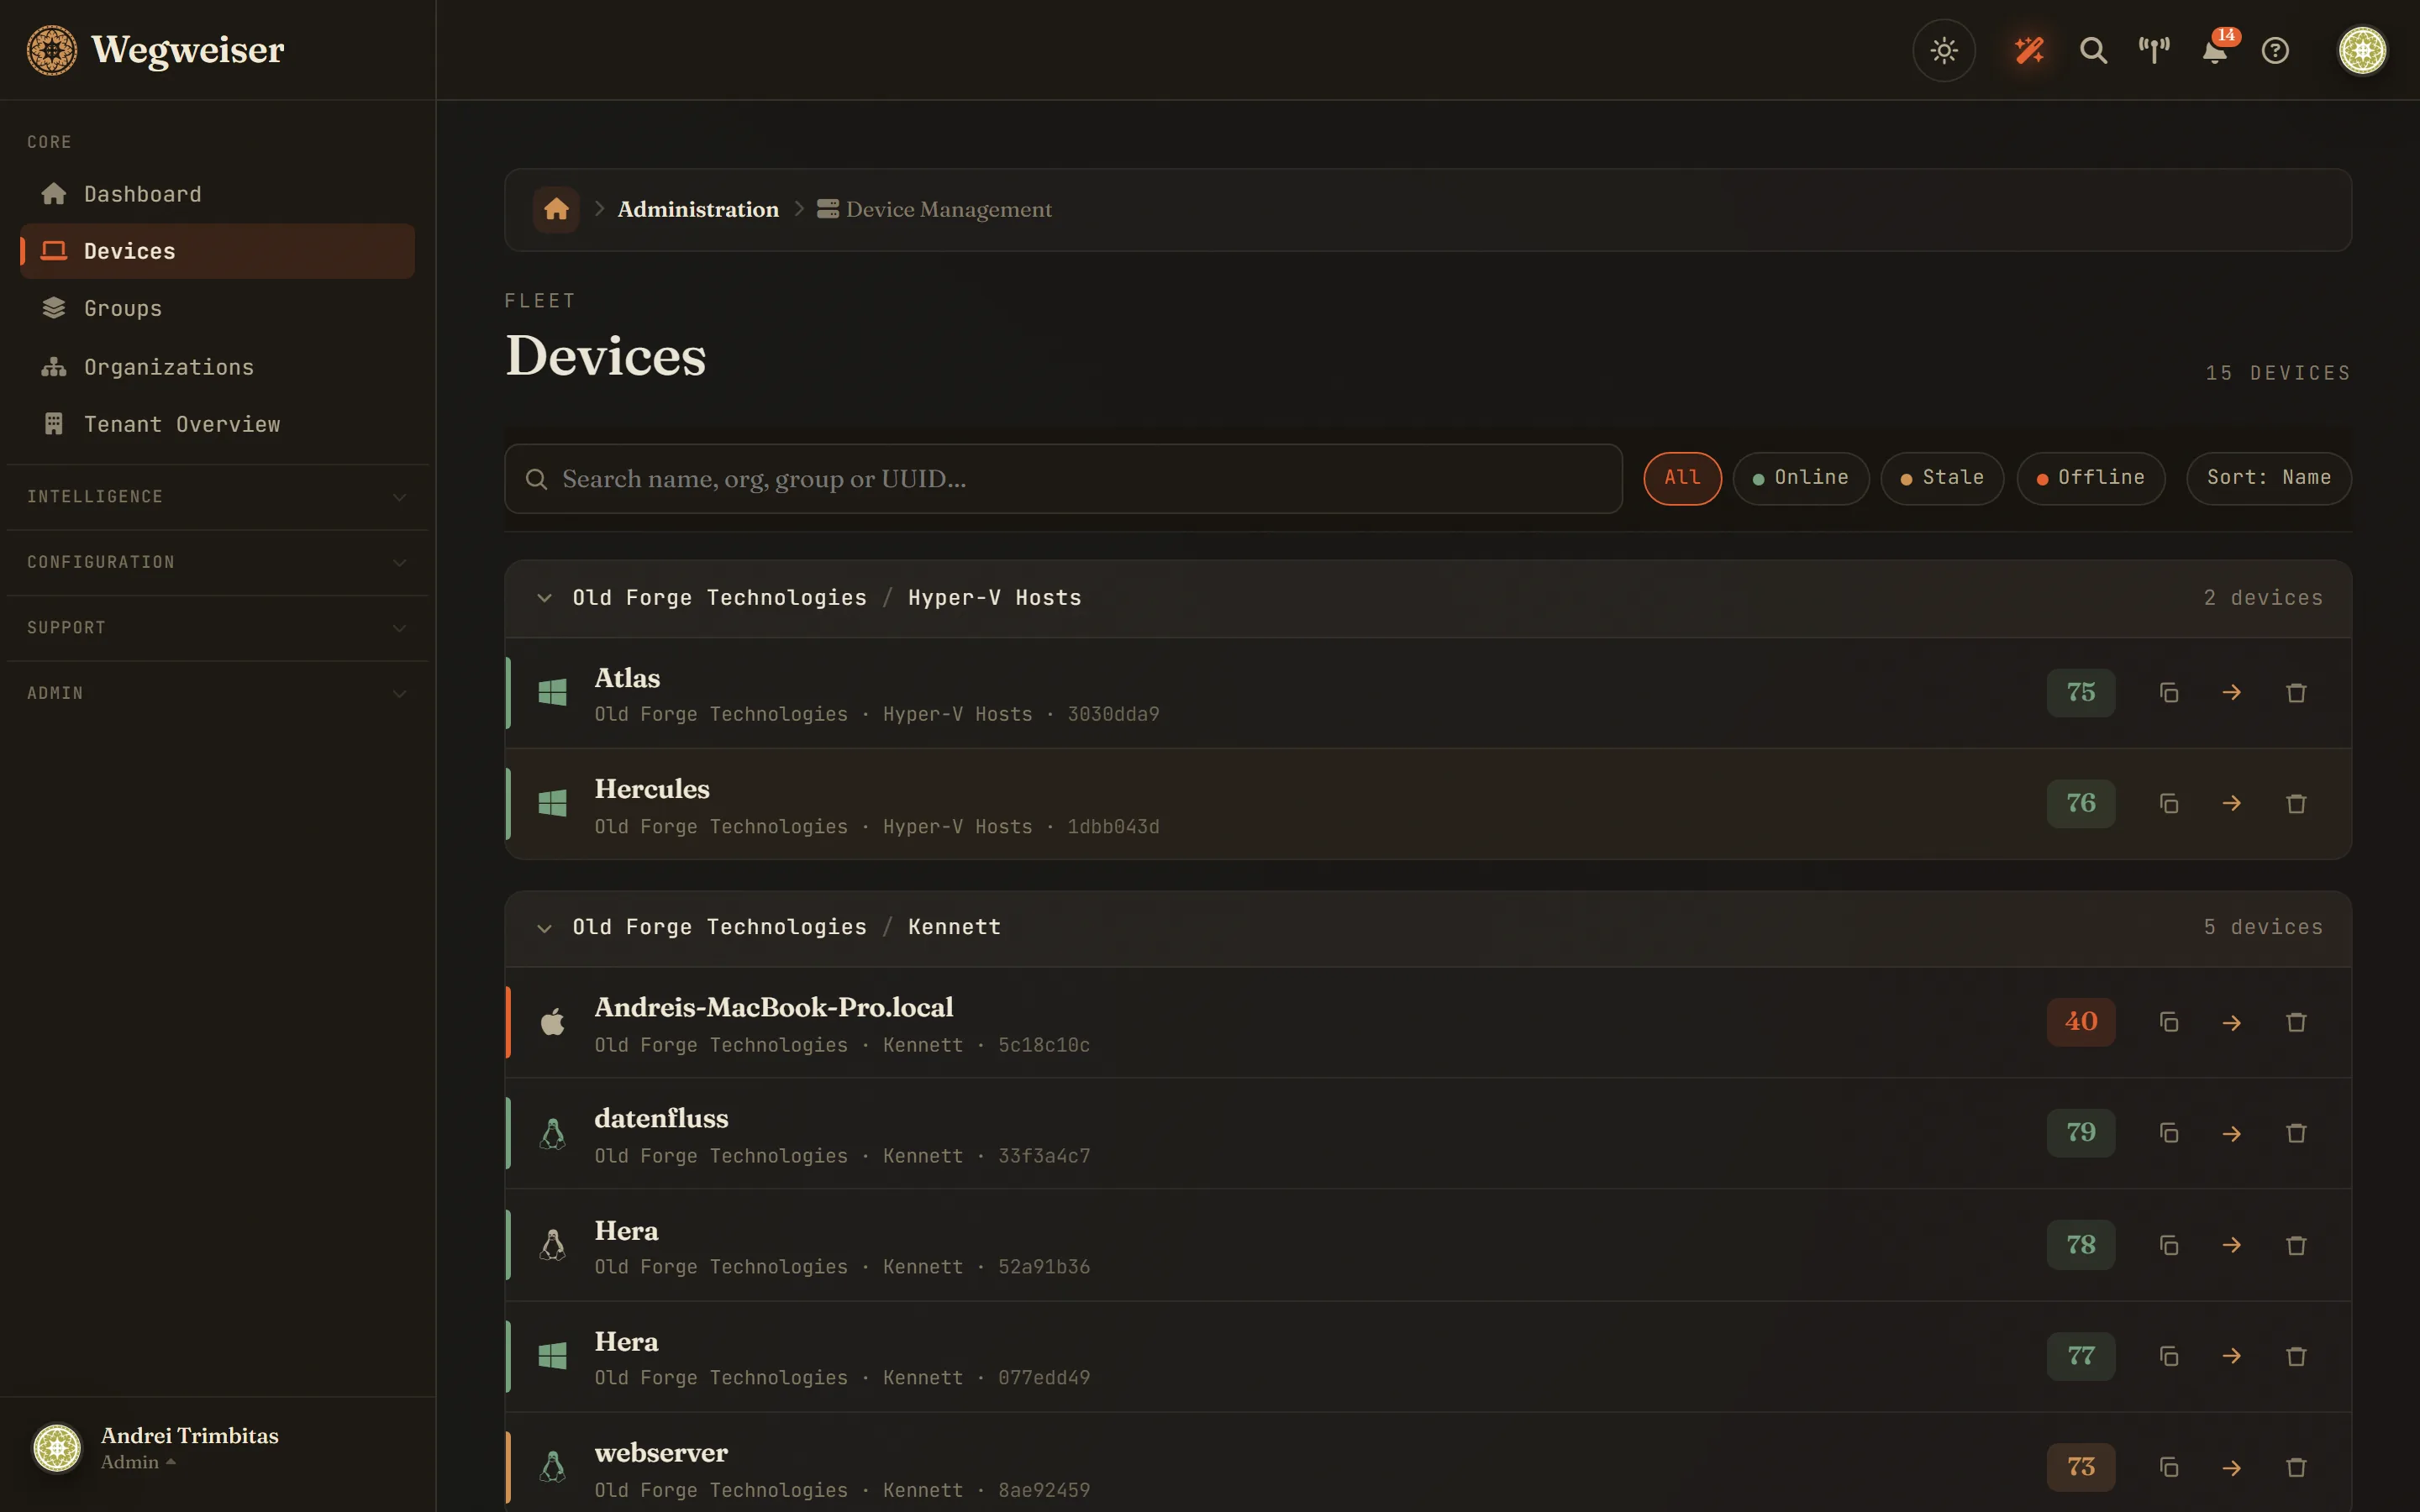Delete the Atlas device
Image resolution: width=2420 pixels, height=1512 pixels.
click(2296, 693)
